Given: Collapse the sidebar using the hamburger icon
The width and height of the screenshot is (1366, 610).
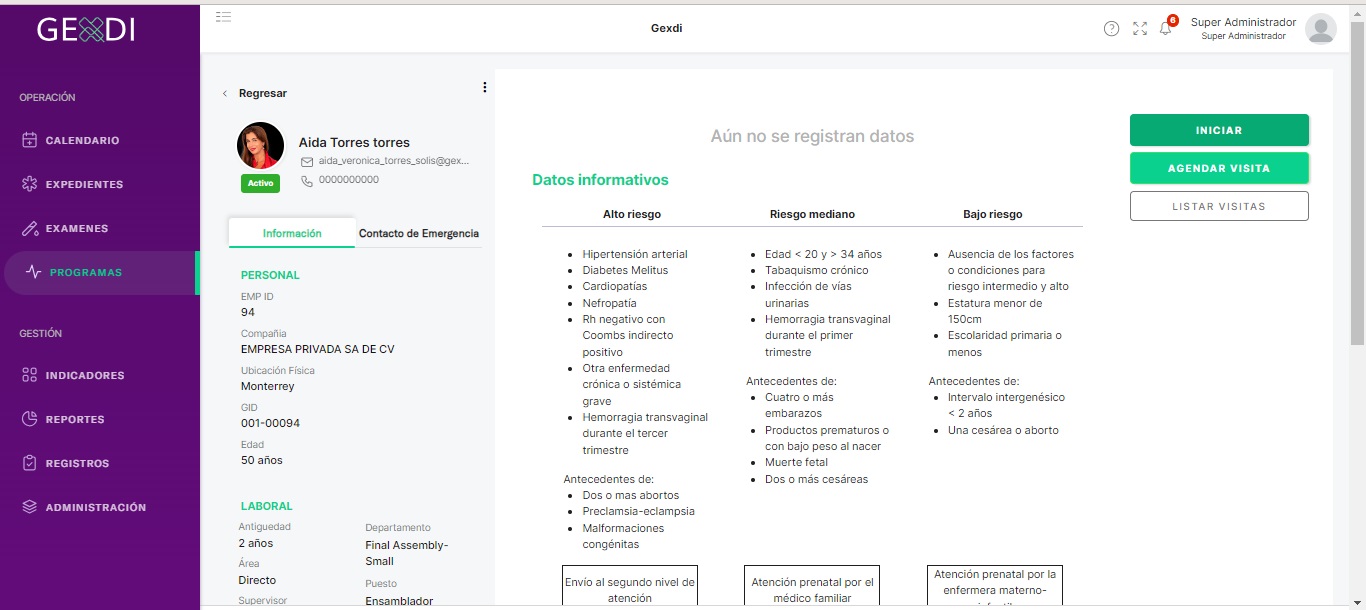Looking at the screenshot, I should point(224,17).
